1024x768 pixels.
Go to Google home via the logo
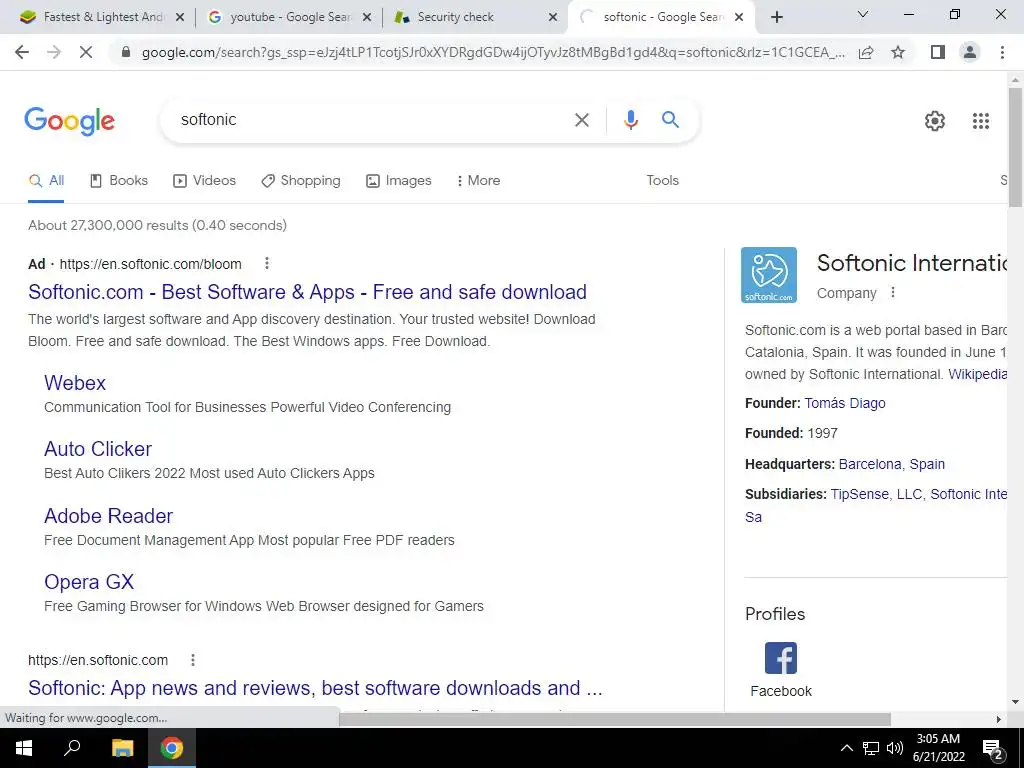click(x=69, y=121)
